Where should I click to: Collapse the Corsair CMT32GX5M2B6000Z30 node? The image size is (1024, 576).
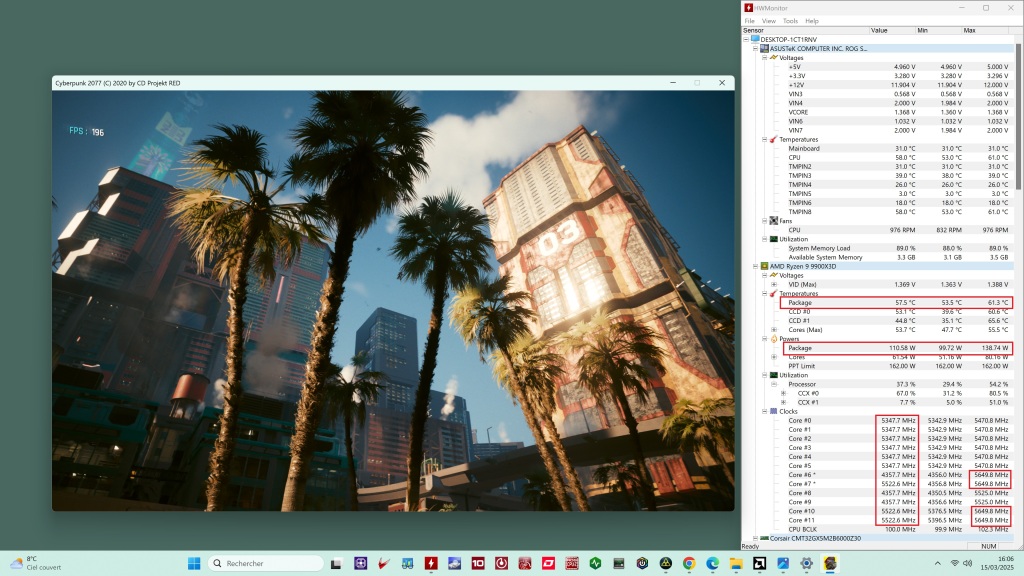755,538
